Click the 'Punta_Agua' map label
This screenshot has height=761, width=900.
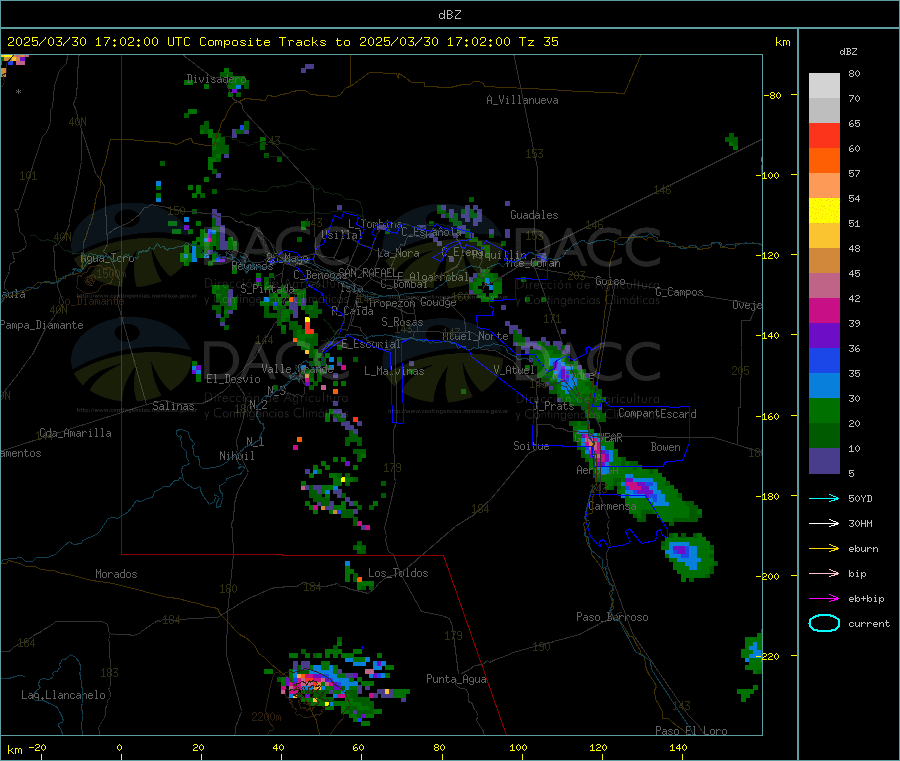tap(456, 679)
